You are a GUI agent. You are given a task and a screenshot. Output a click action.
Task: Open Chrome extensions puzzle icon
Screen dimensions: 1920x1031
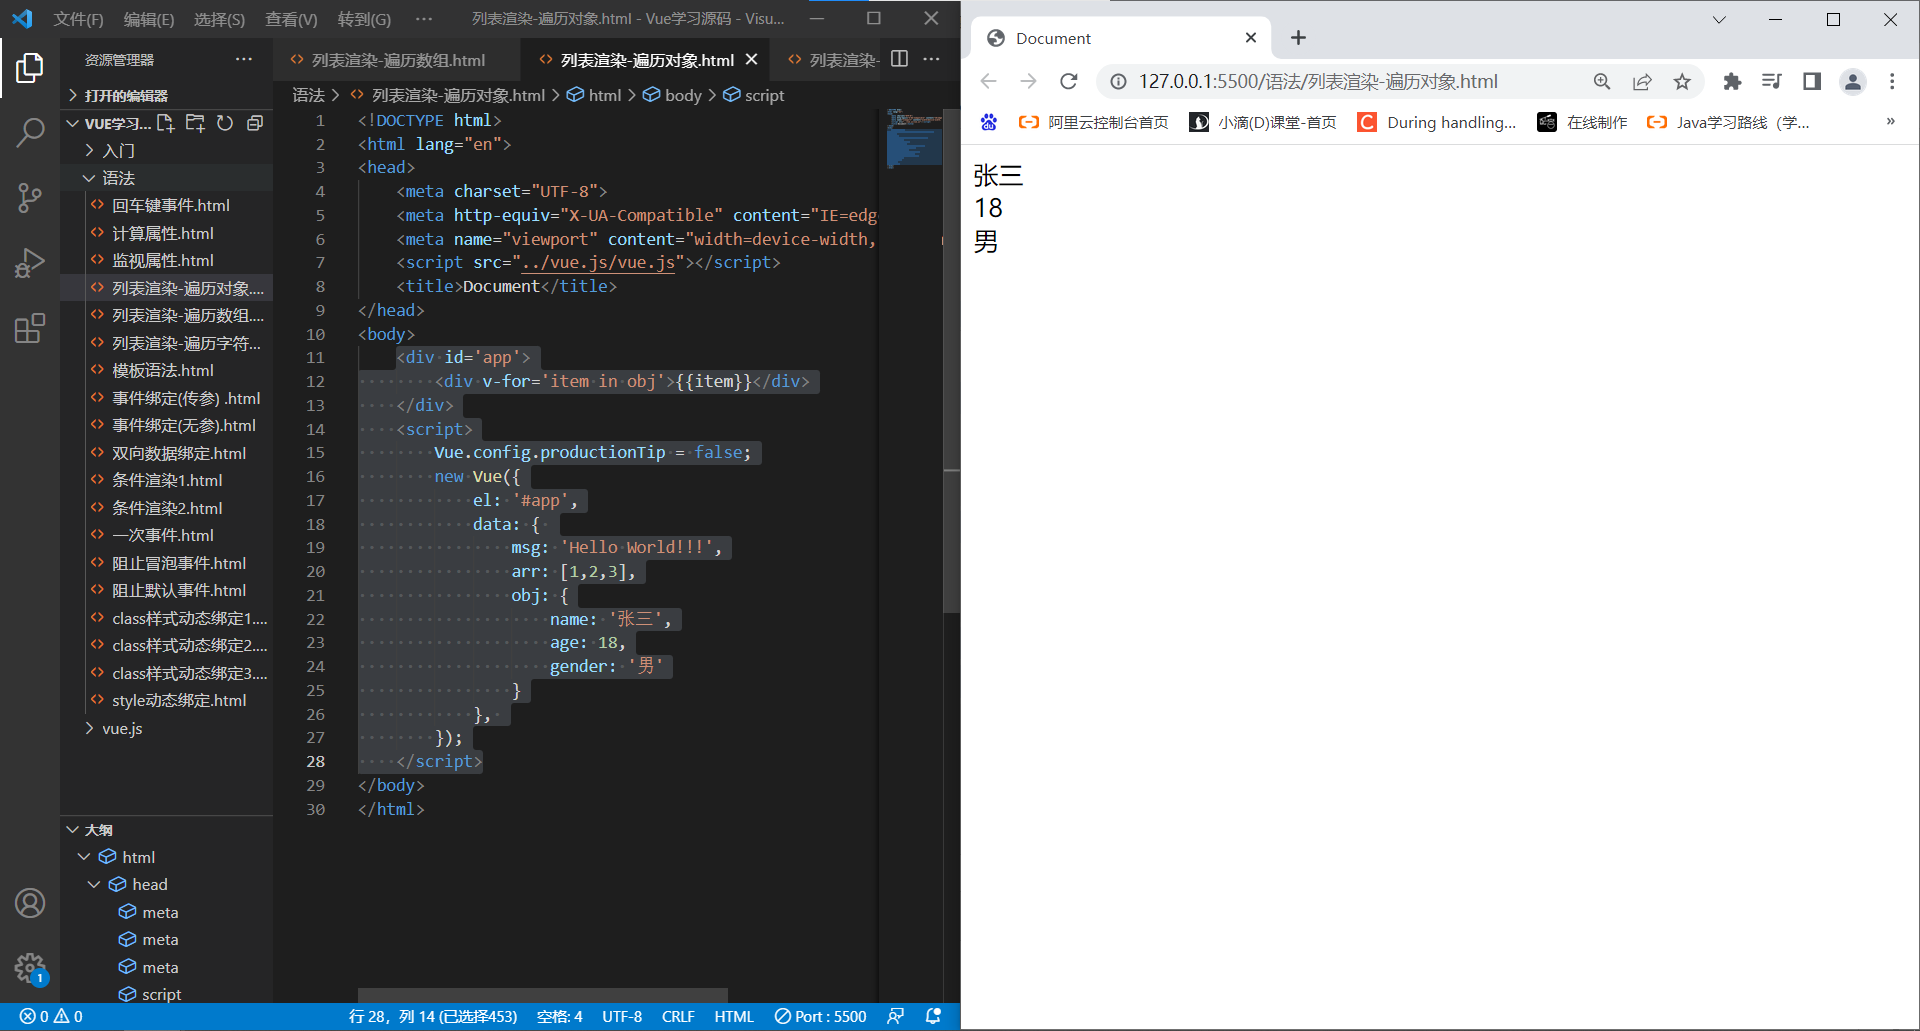pyautogui.click(x=1732, y=82)
